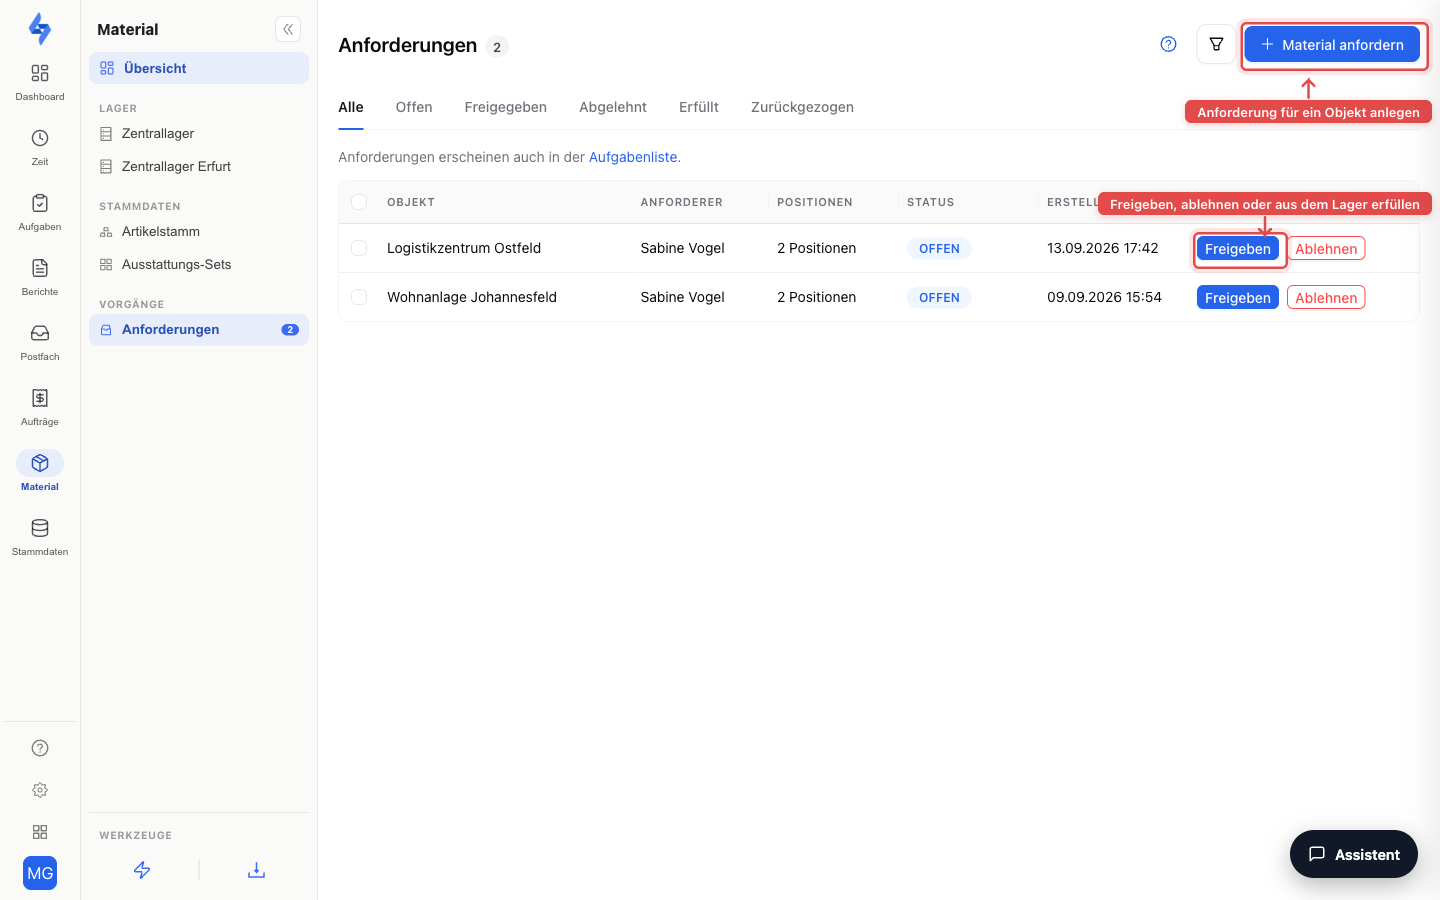Switch to the Abgelehnt tab
The image size is (1440, 900).
[613, 107]
